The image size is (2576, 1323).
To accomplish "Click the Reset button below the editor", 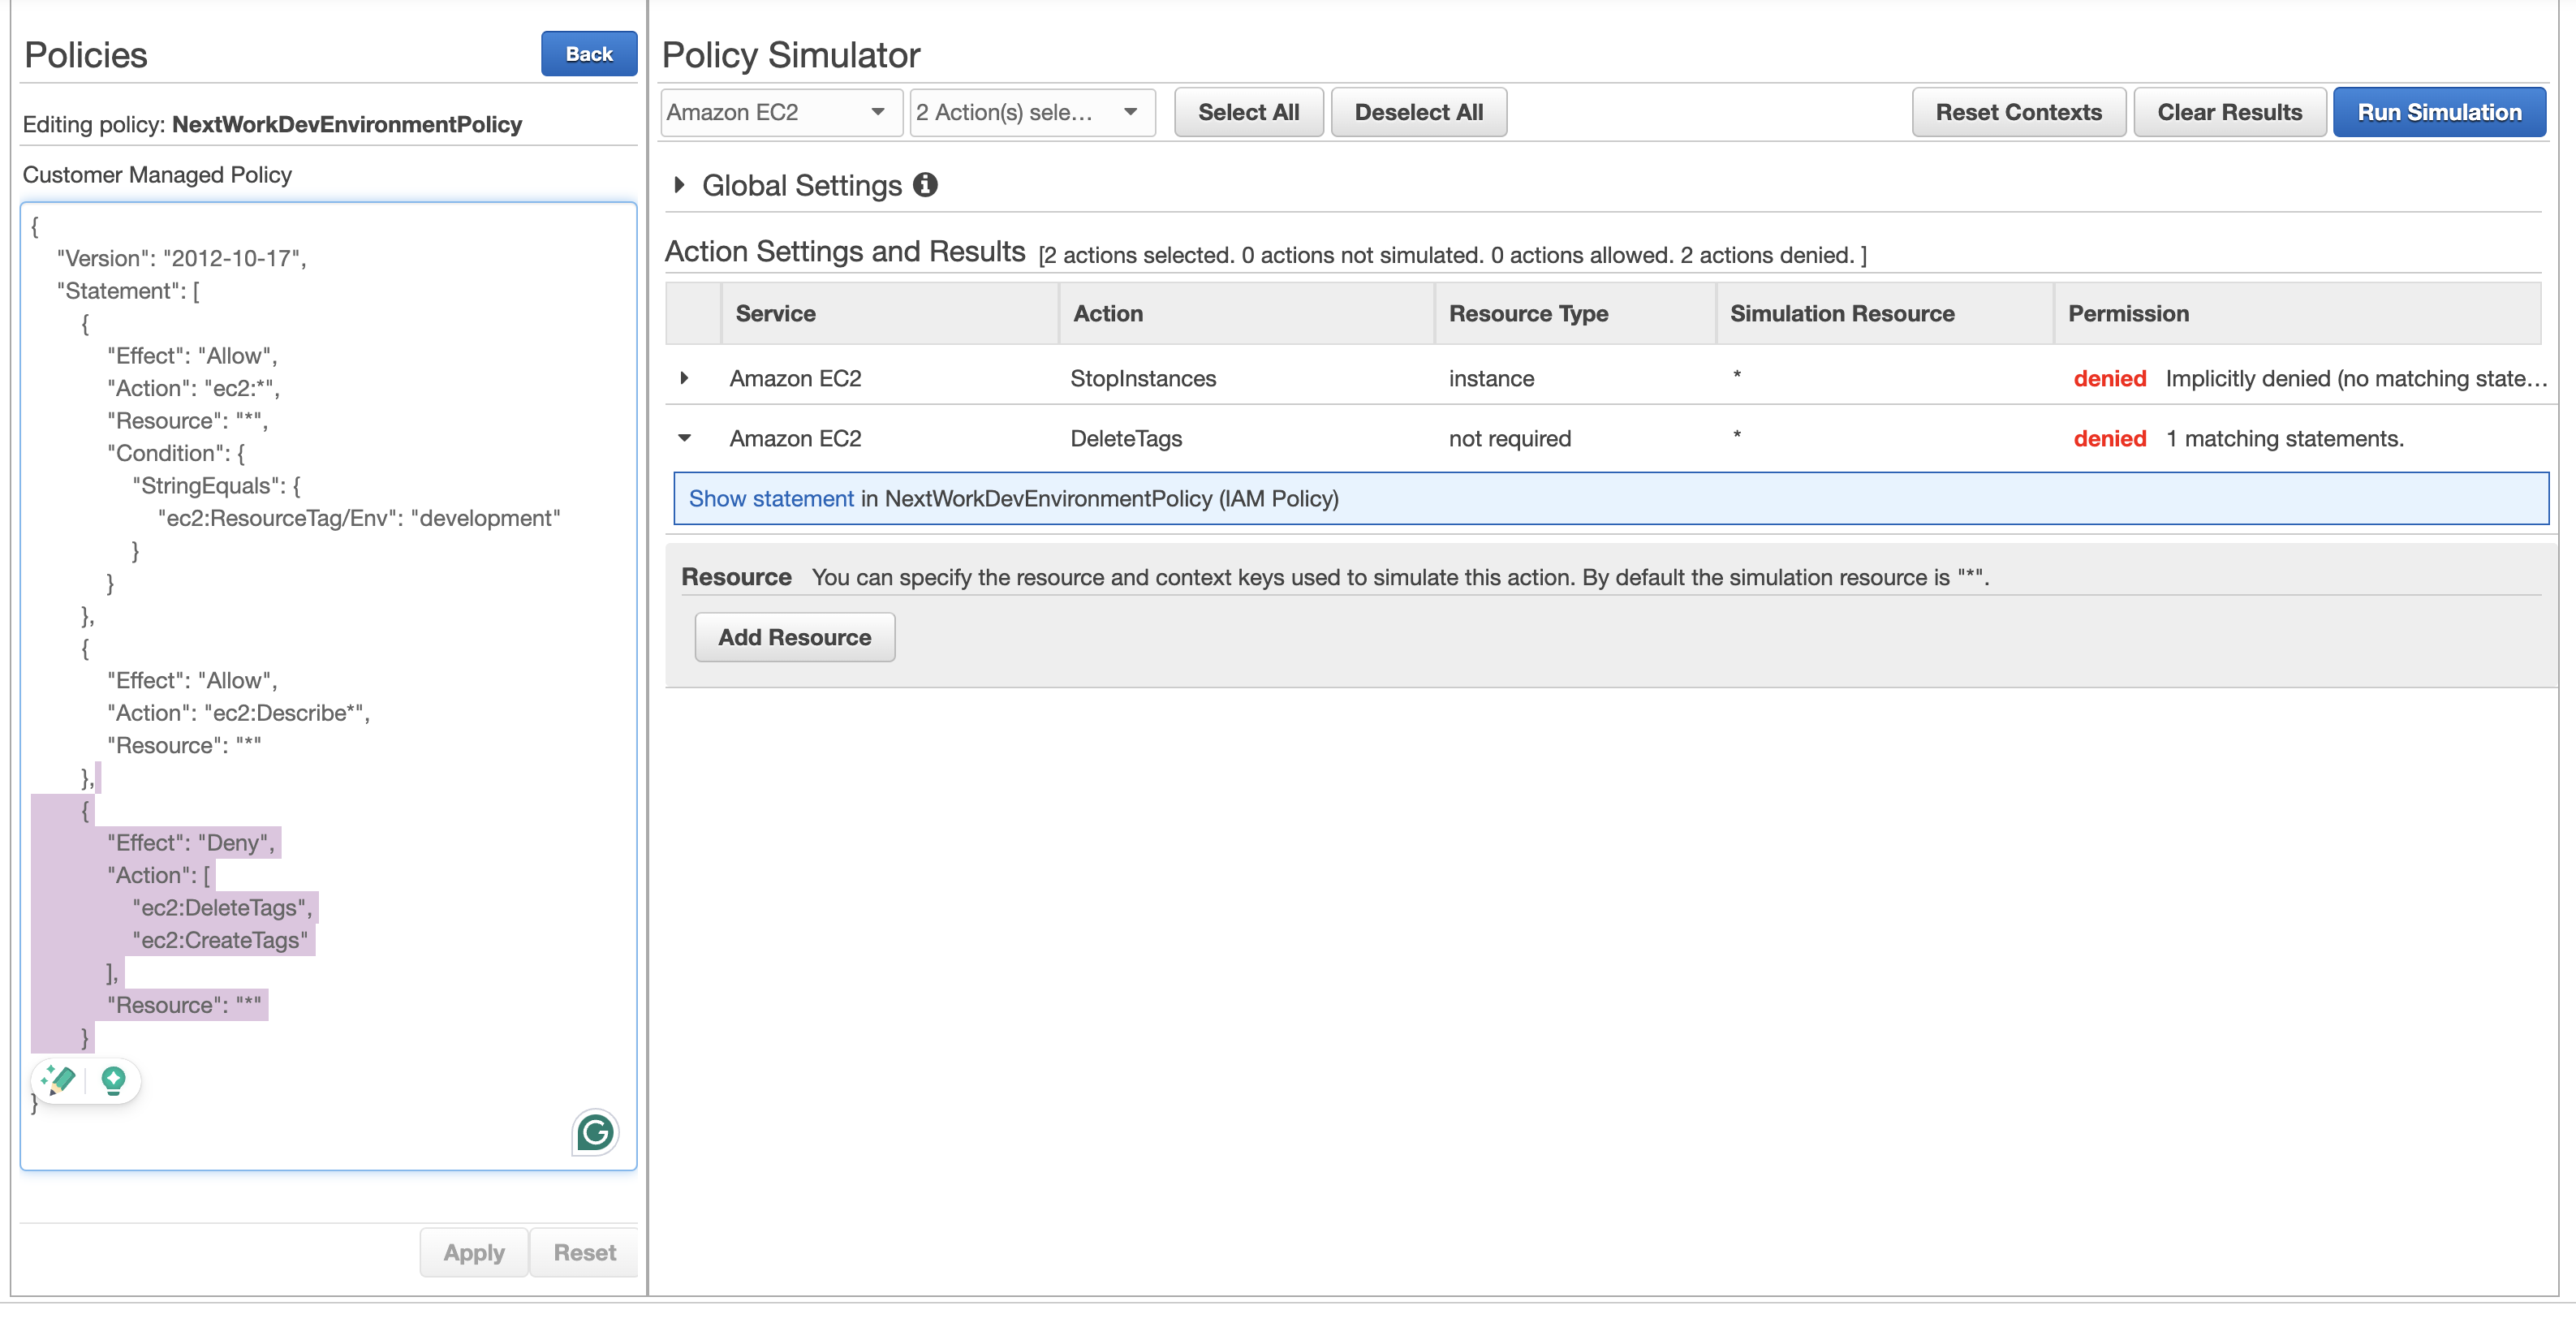I will coord(584,1252).
